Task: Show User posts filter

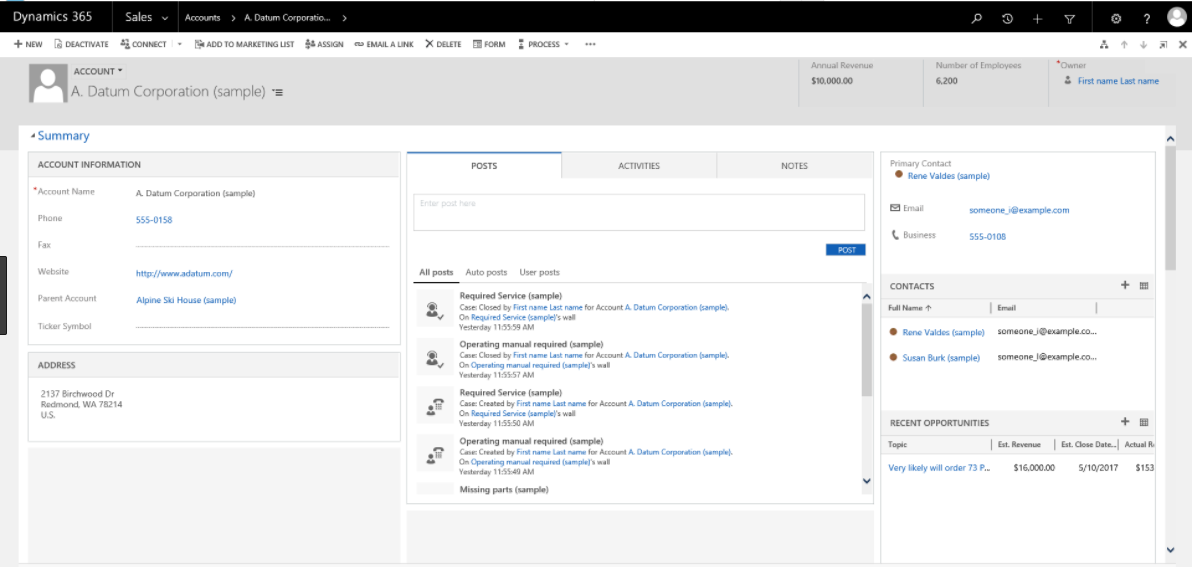Action: pyautogui.click(x=539, y=272)
